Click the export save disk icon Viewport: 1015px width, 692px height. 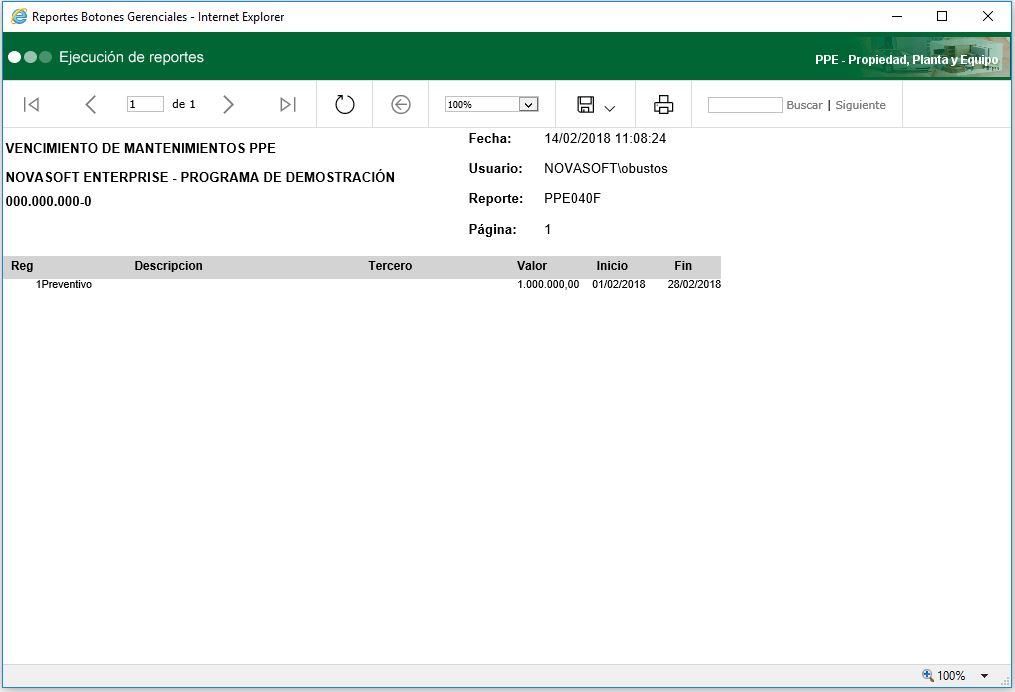point(586,104)
